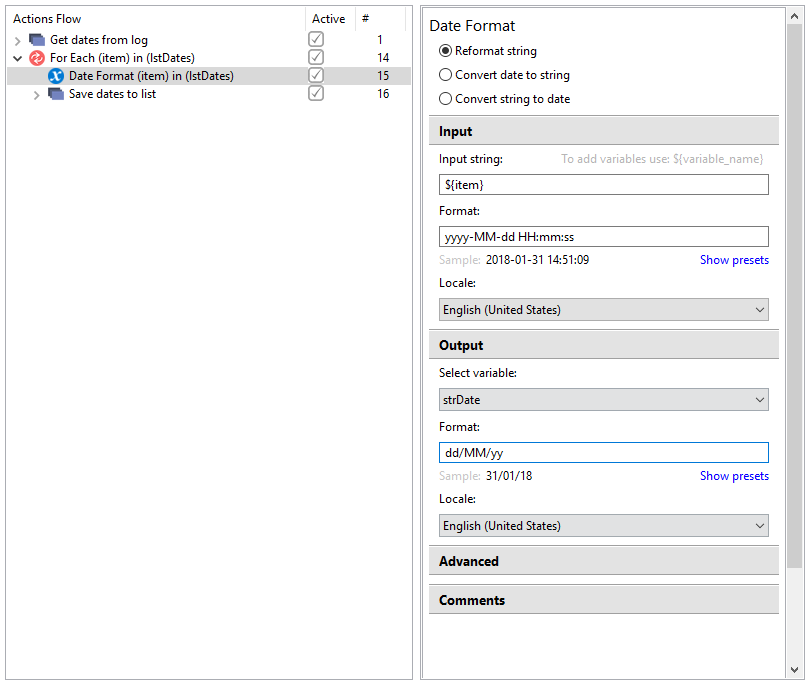Click the vertical scrollbar thumb in properties panel
Viewport: 810px width, 685px height.
tap(795, 297)
